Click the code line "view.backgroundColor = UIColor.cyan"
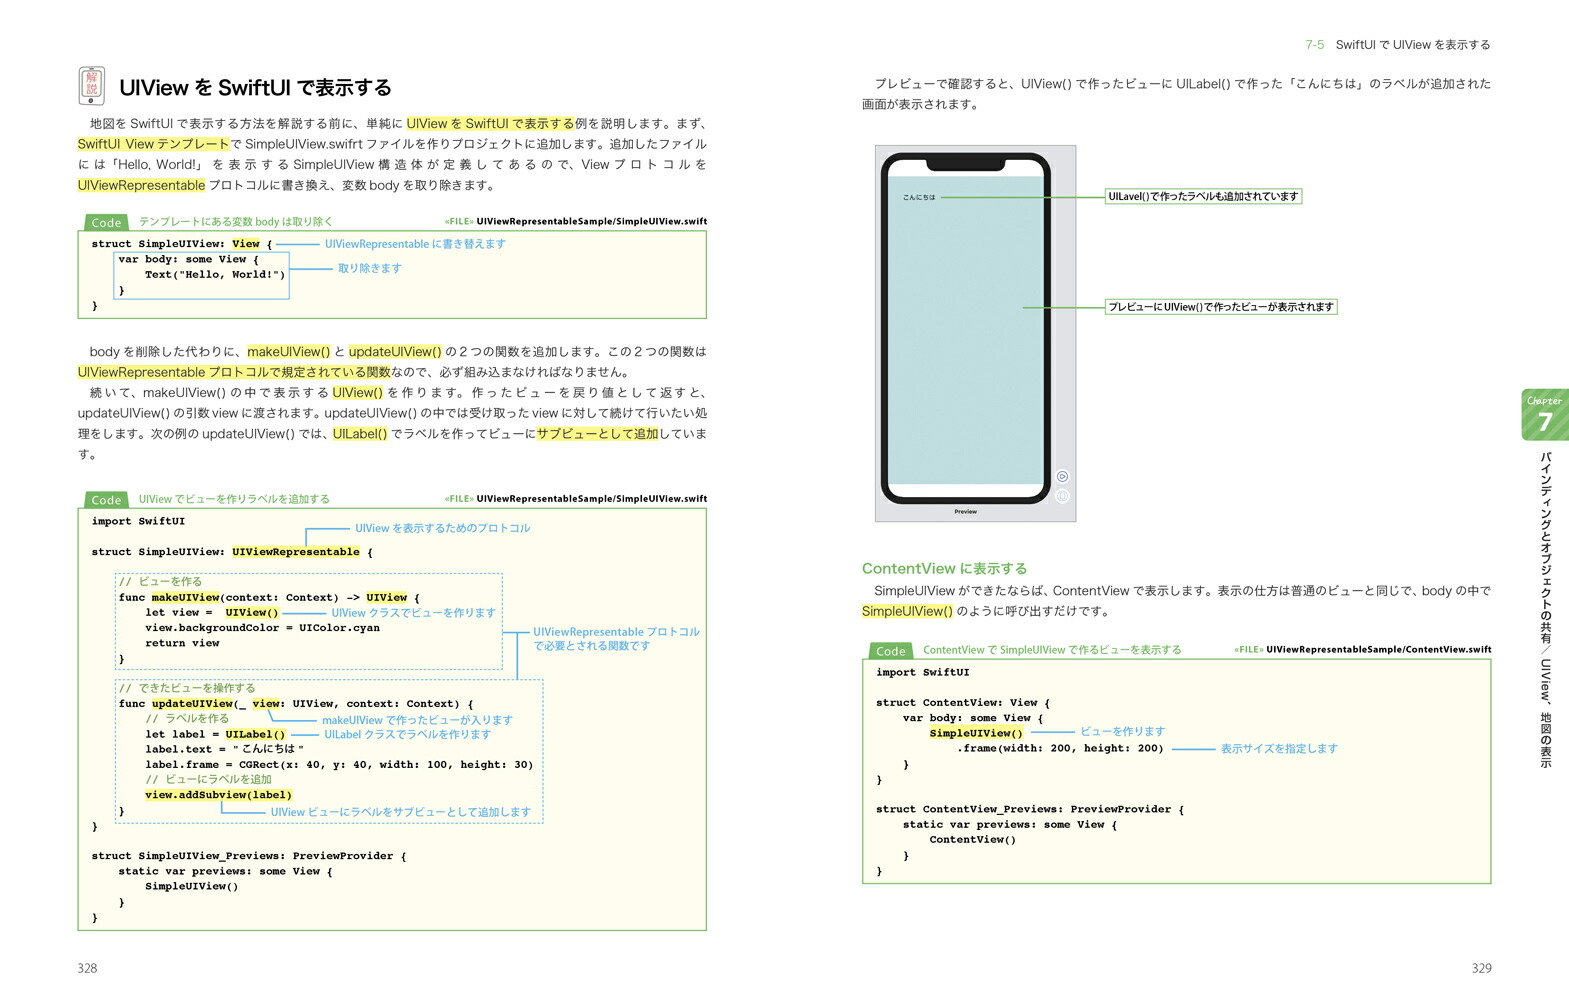Screen dimensions: 1569x1000 pos(262,628)
